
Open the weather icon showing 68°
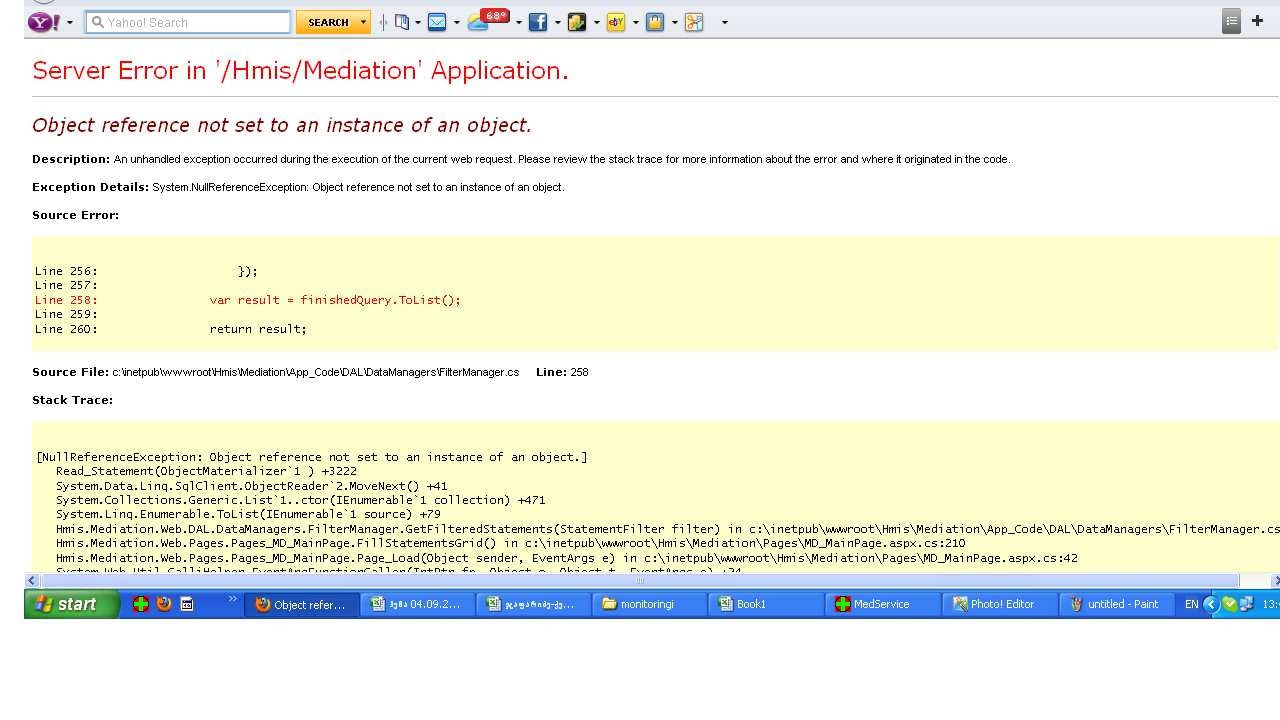pyautogui.click(x=479, y=22)
